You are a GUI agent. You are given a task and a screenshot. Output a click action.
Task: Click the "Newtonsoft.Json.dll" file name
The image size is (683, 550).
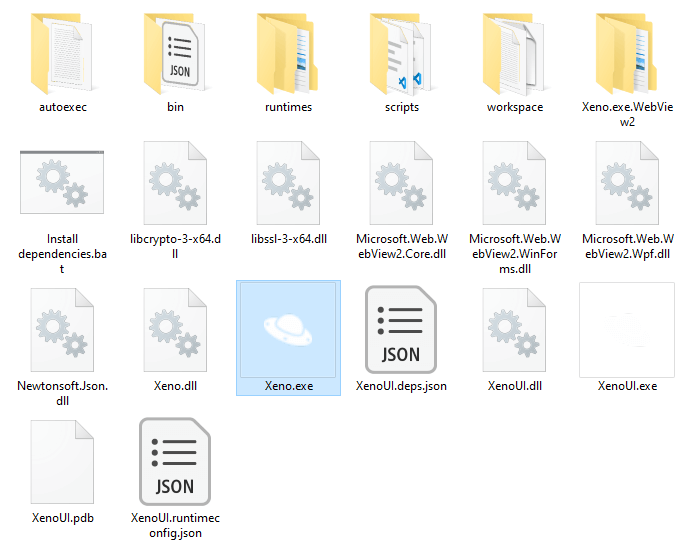[62, 393]
